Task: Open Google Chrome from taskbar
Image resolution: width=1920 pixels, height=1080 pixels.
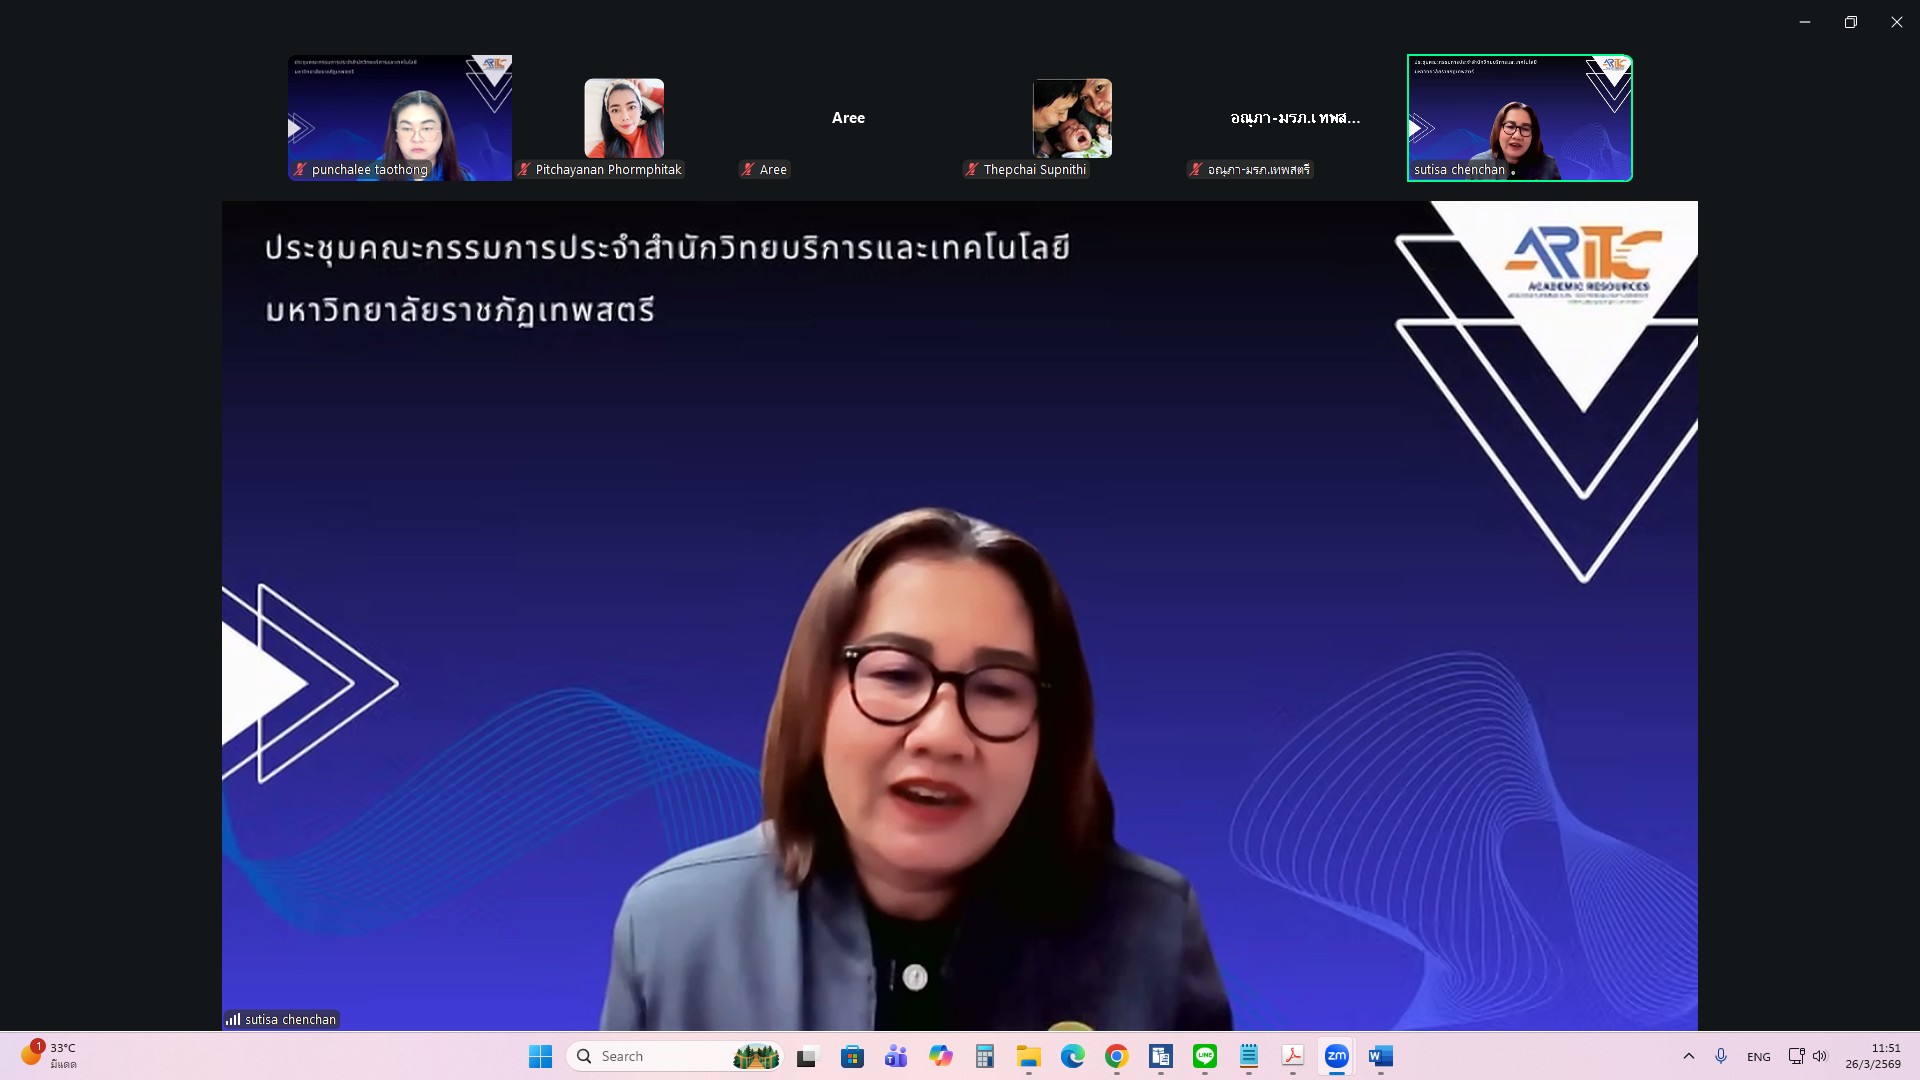Action: click(1116, 1056)
